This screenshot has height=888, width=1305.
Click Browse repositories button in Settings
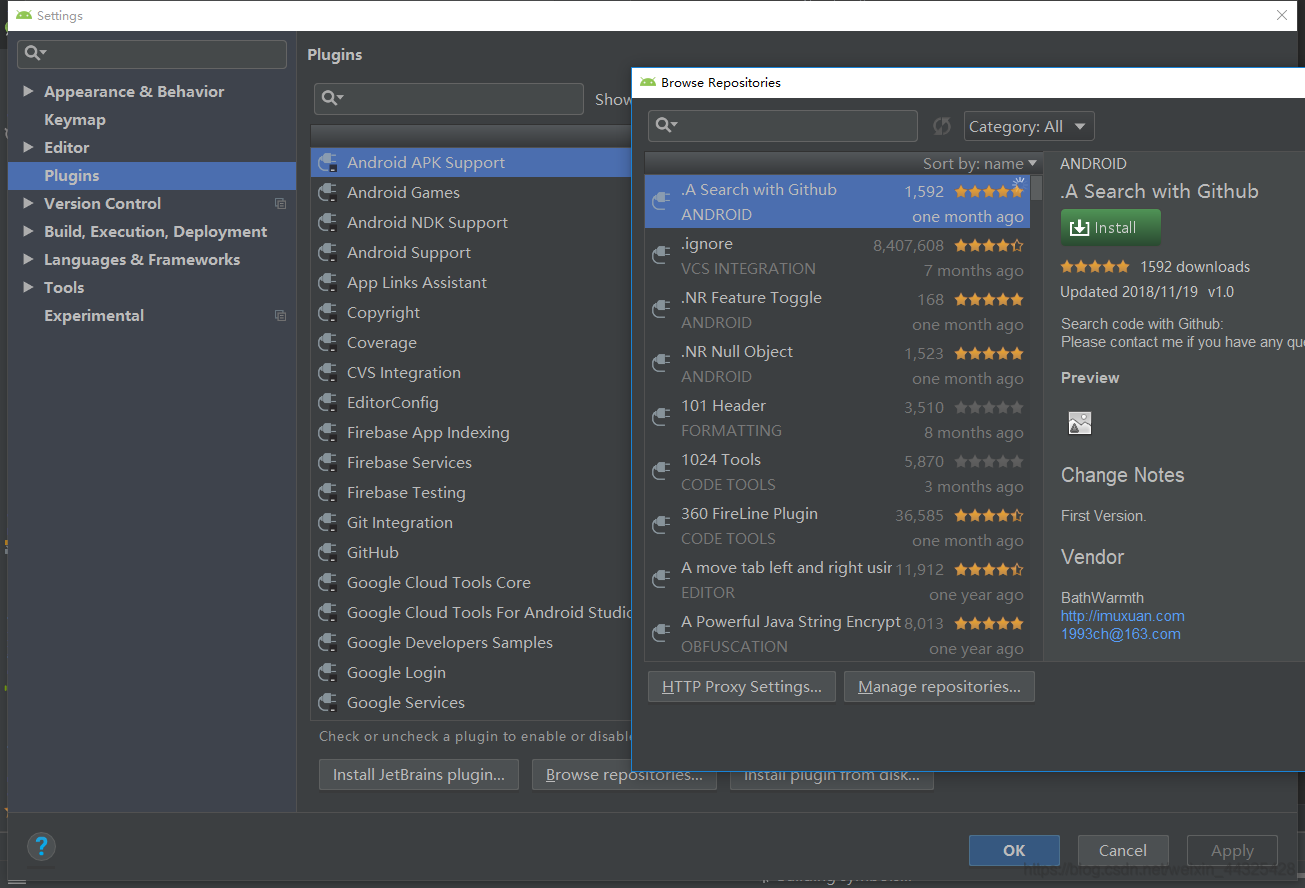click(x=624, y=774)
